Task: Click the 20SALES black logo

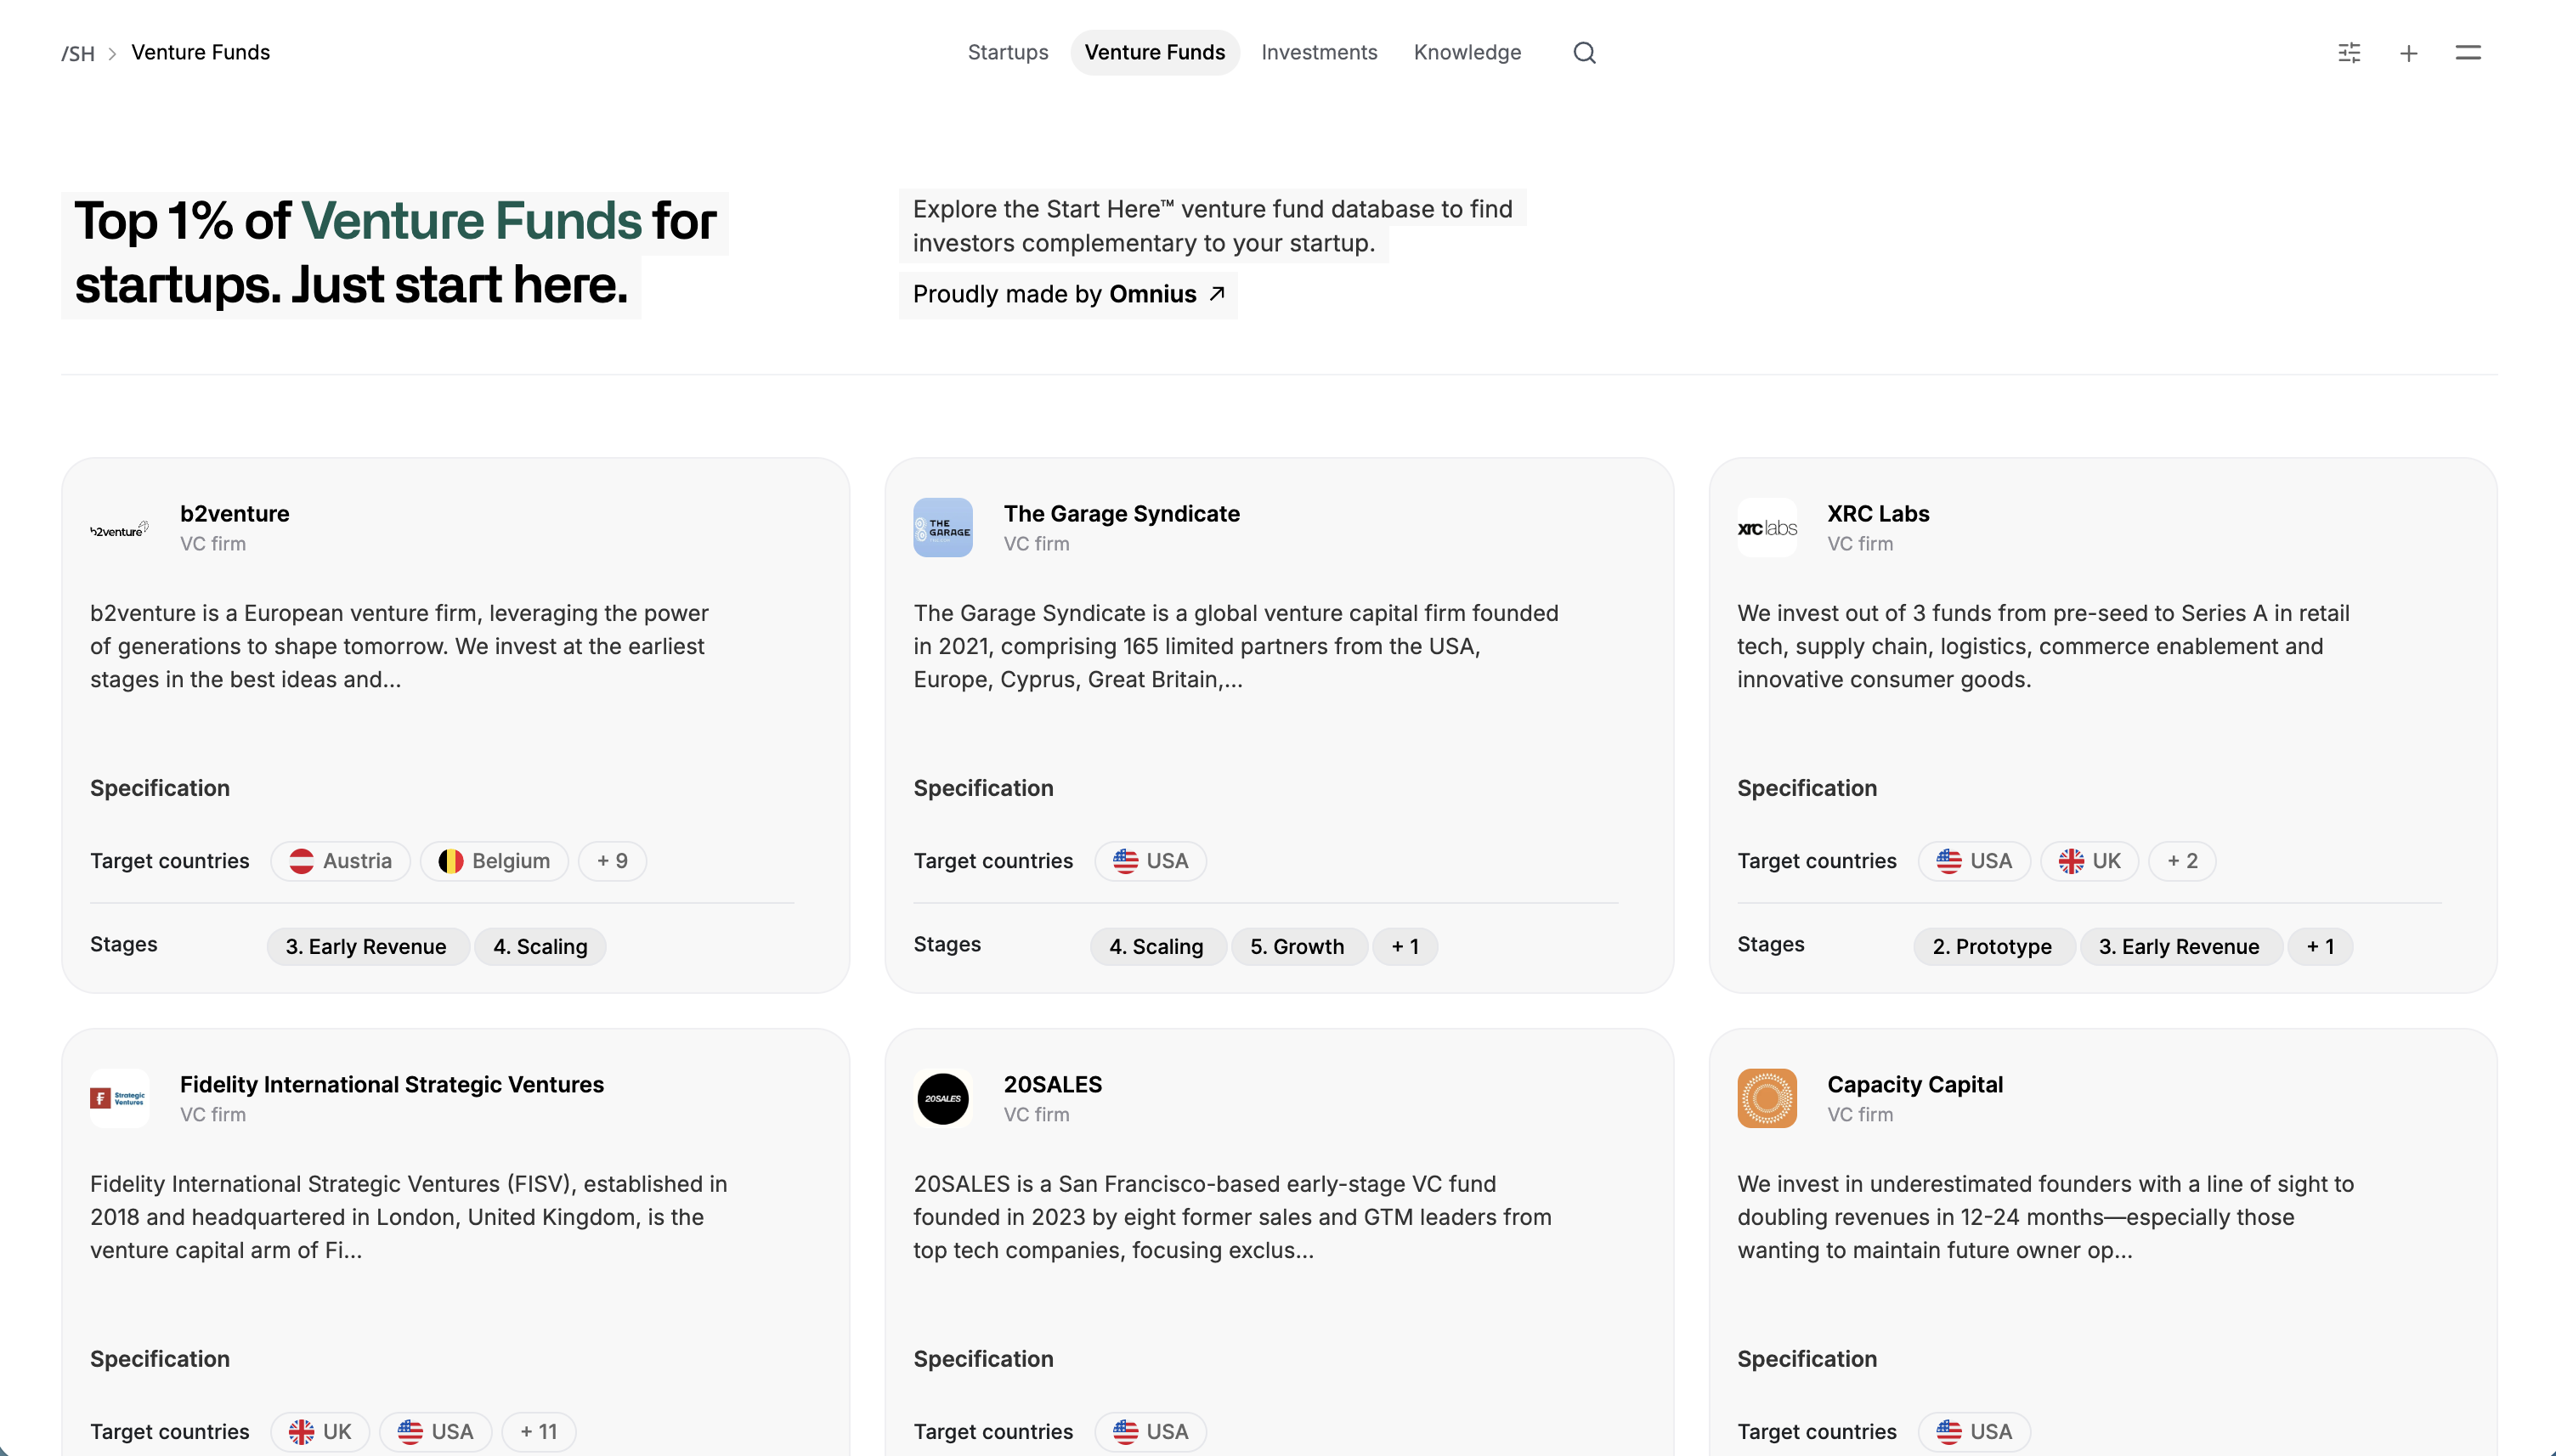Action: pyautogui.click(x=942, y=1098)
